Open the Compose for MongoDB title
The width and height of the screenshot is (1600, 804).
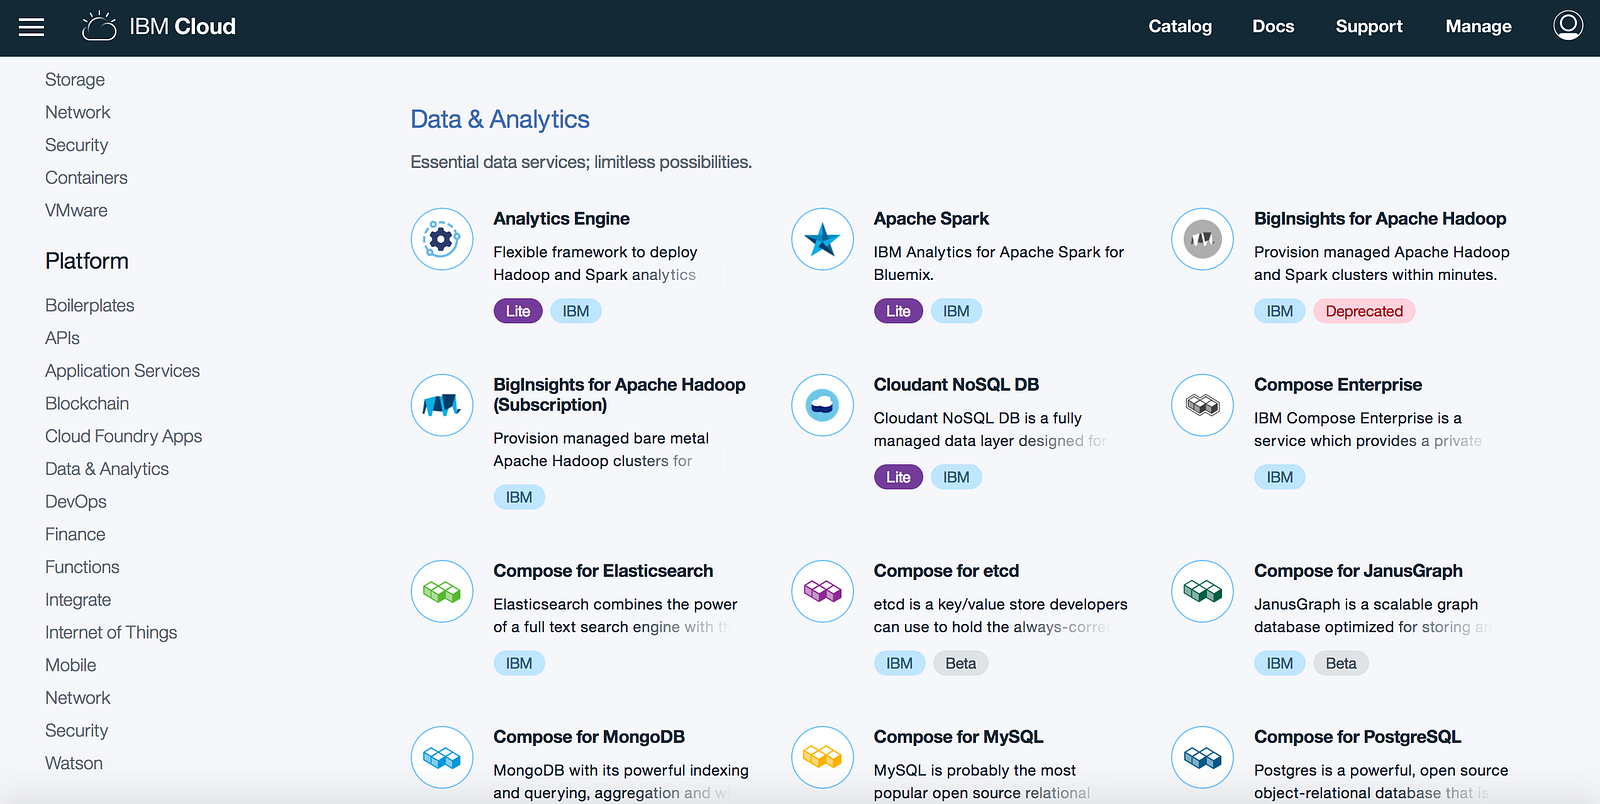coord(589,737)
